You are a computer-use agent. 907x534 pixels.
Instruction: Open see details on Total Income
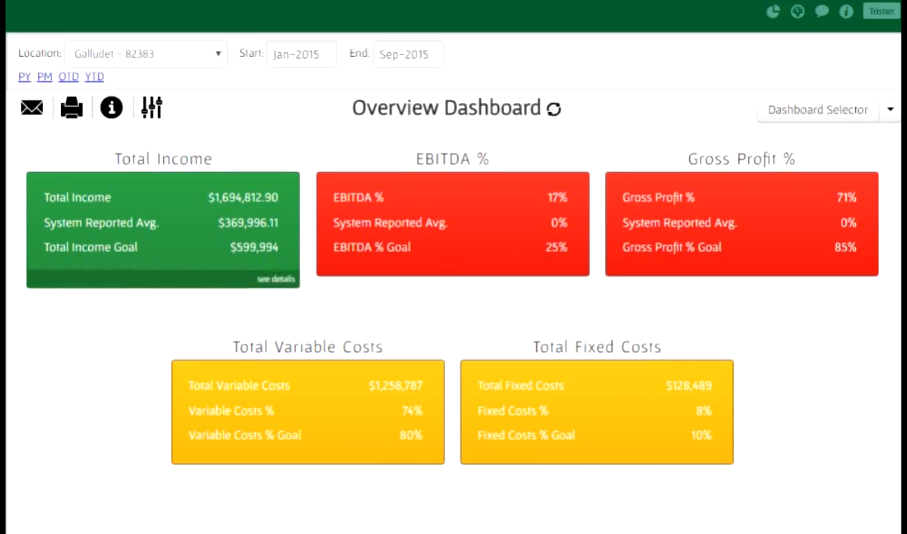click(276, 279)
